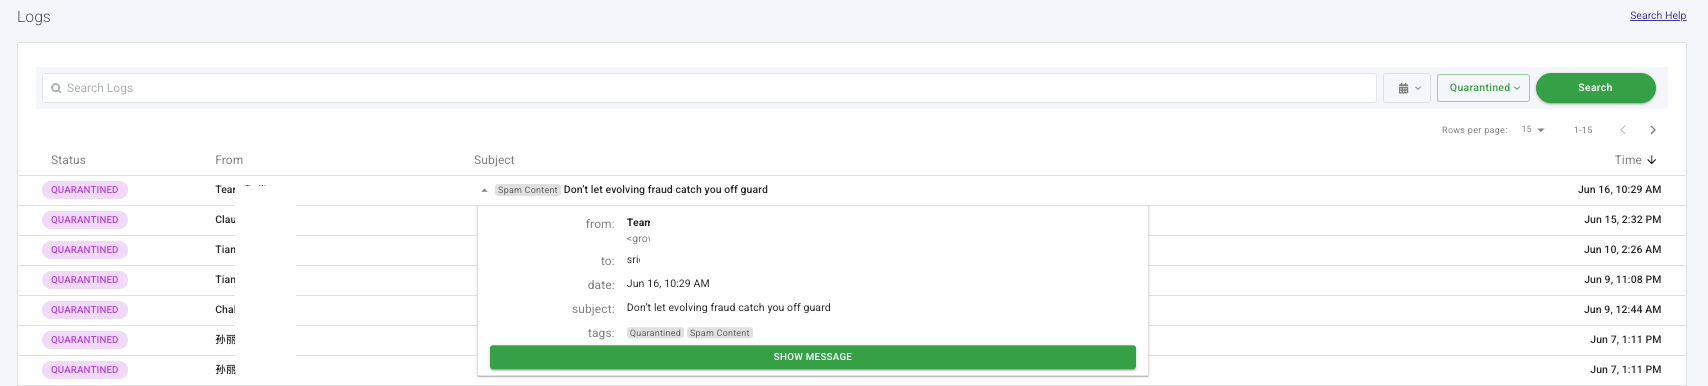Click the subject line in message details
This screenshot has height=386, width=1708.
728,308
